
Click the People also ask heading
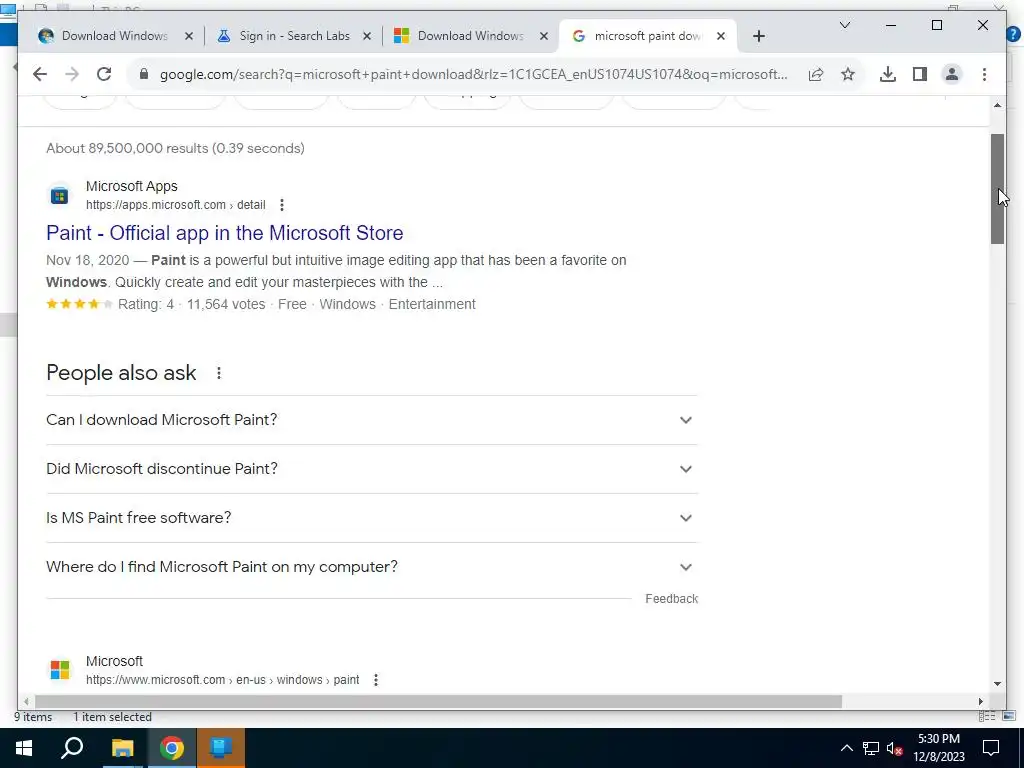(121, 373)
